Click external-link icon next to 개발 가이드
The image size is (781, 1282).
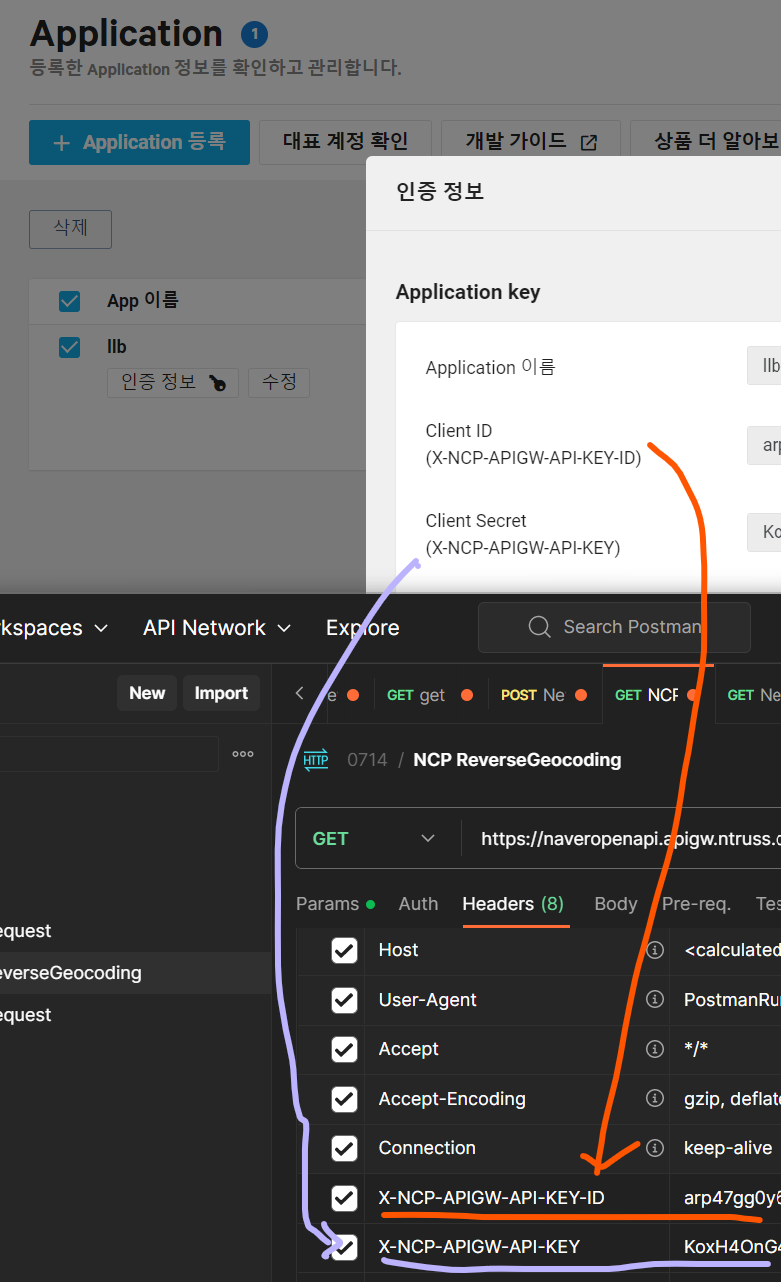pos(588,142)
